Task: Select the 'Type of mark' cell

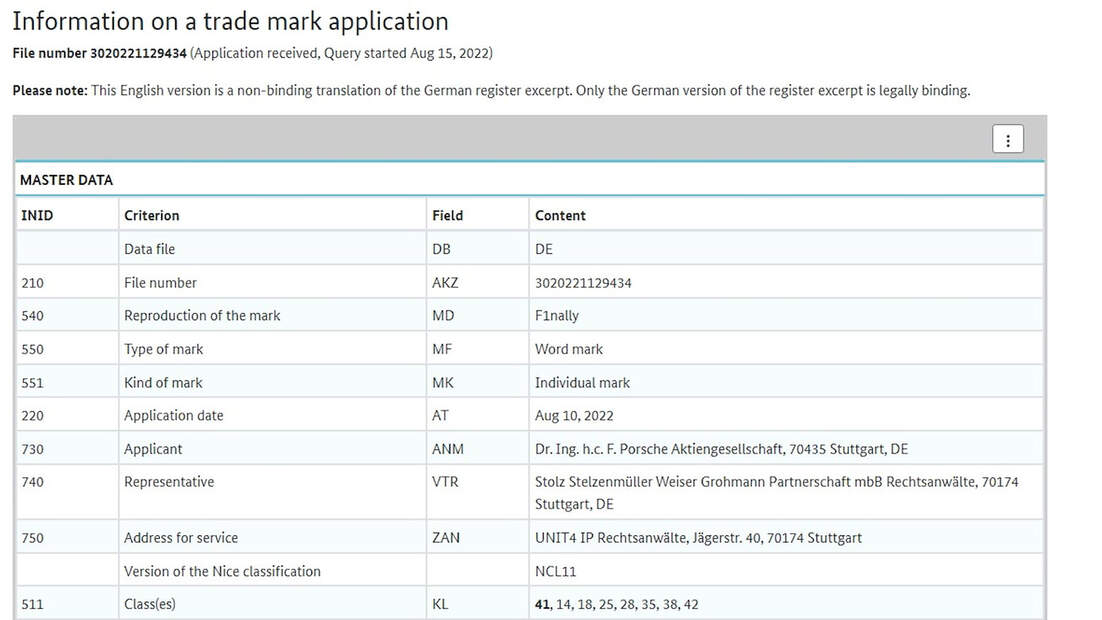Action: [x=272, y=349]
